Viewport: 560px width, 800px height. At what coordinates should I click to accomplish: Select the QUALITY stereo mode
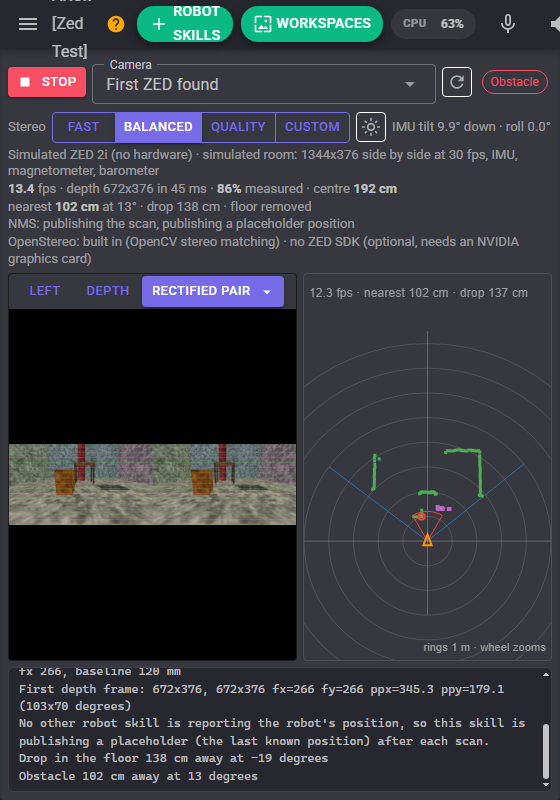click(x=238, y=127)
